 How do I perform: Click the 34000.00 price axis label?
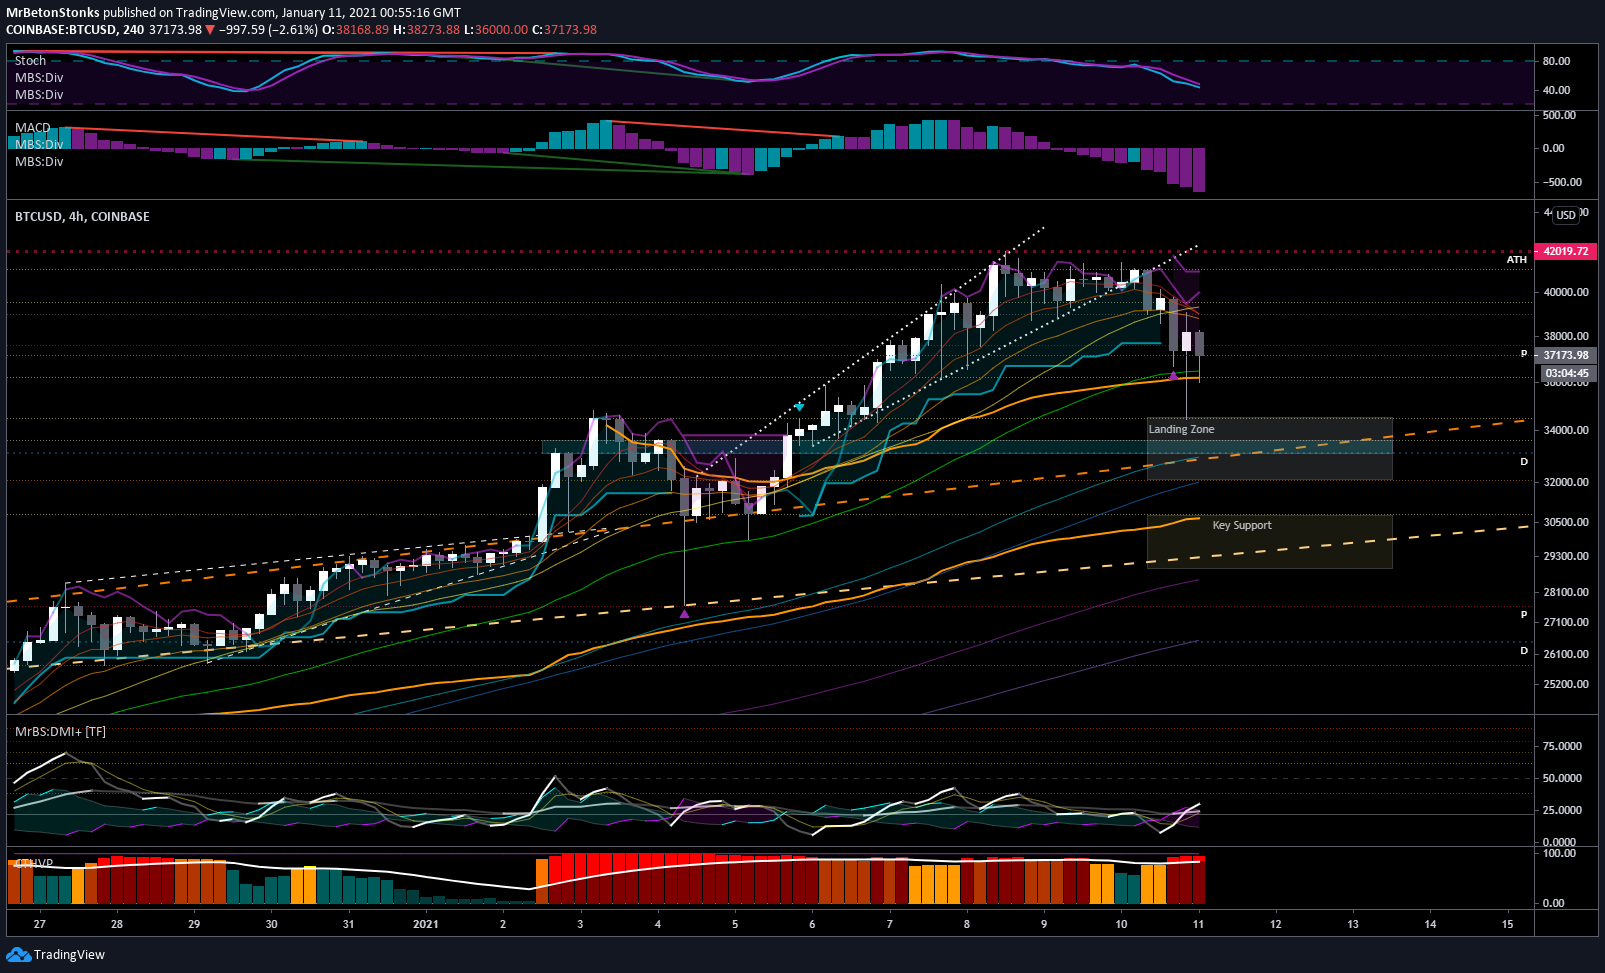coord(1566,430)
